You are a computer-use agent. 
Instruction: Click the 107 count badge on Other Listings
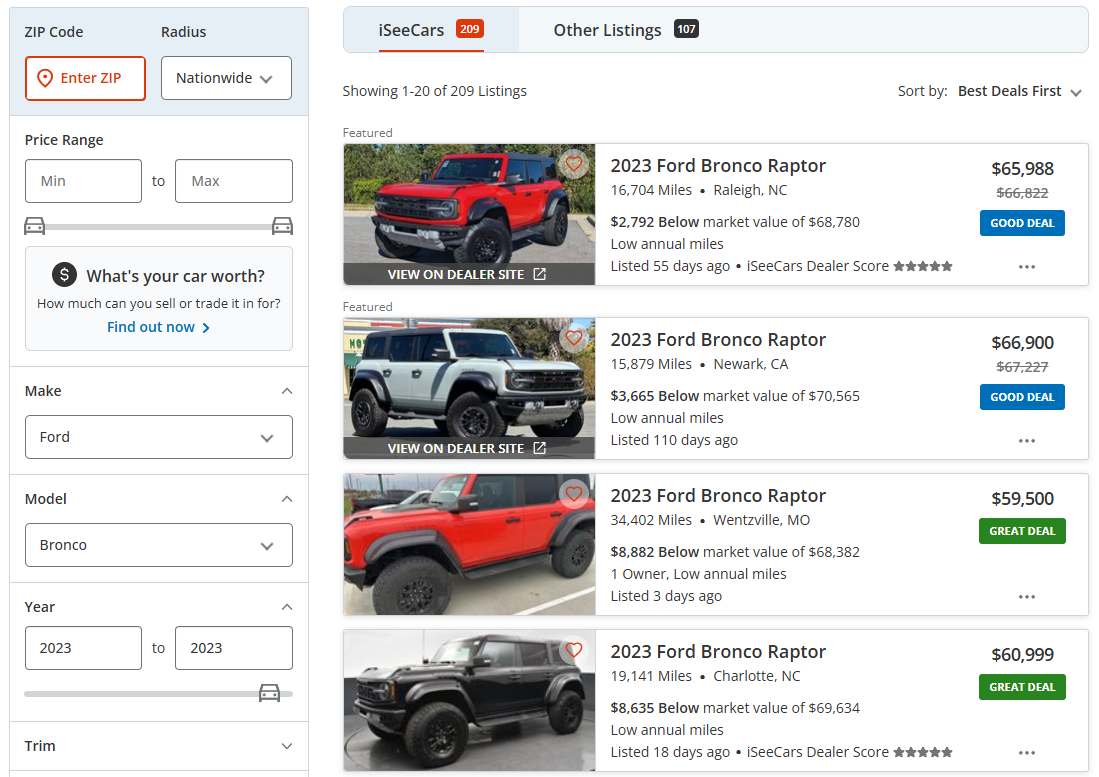pos(686,29)
